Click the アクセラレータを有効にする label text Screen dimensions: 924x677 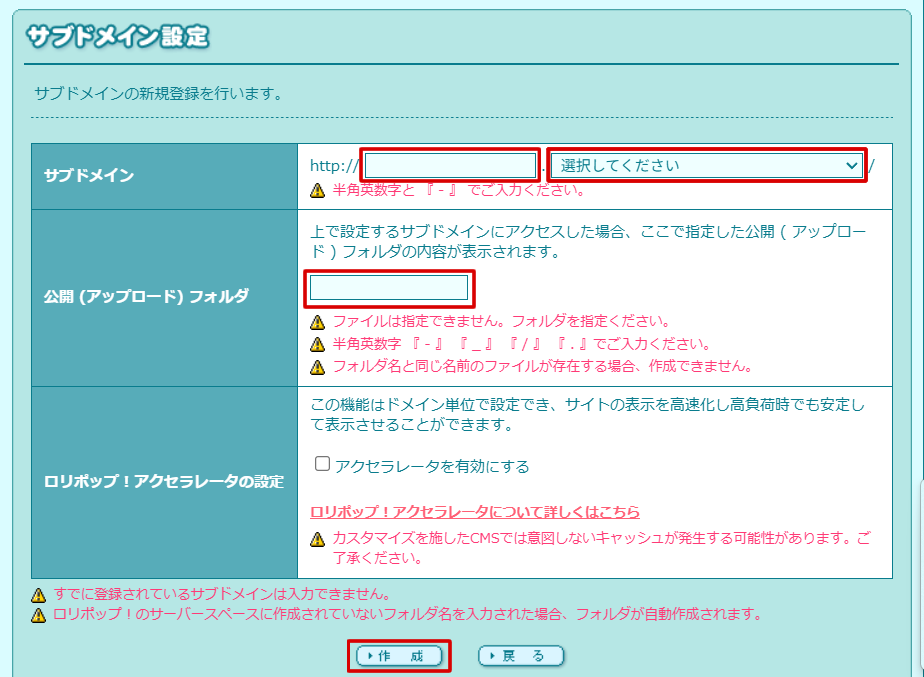point(432,466)
